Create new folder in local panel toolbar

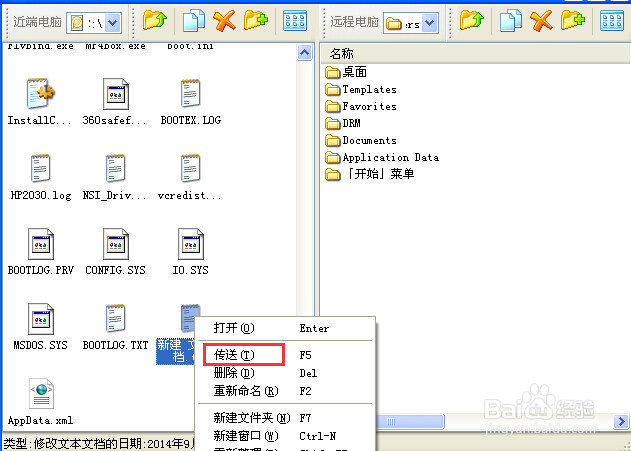point(256,21)
